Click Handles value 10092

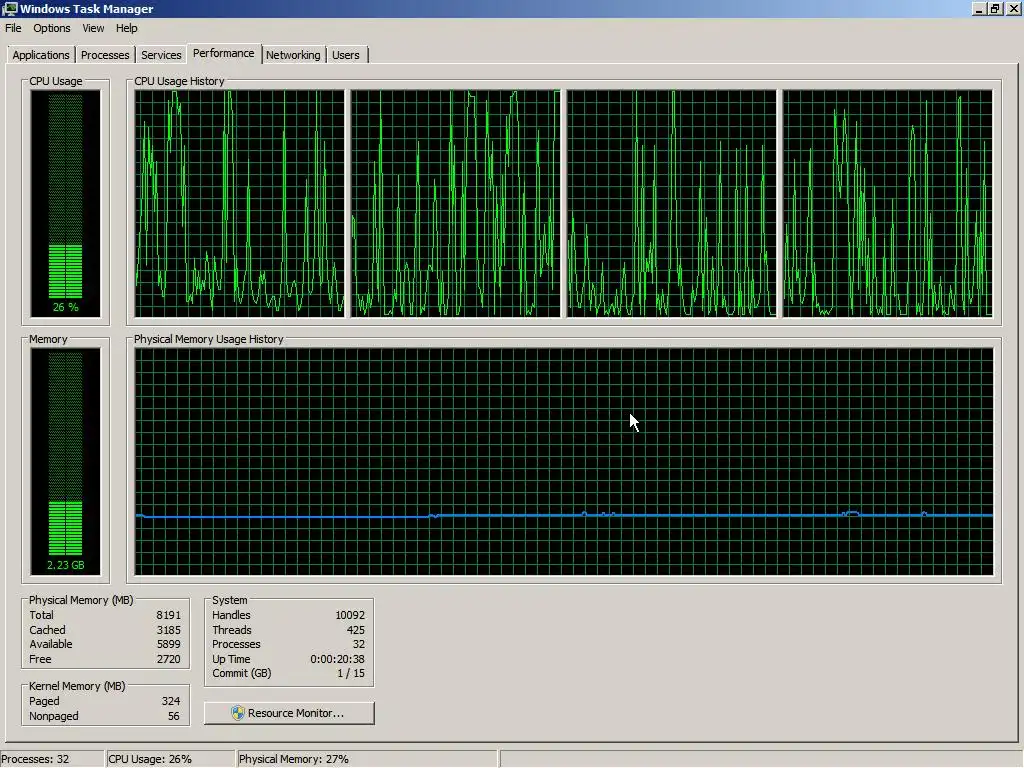coord(350,615)
